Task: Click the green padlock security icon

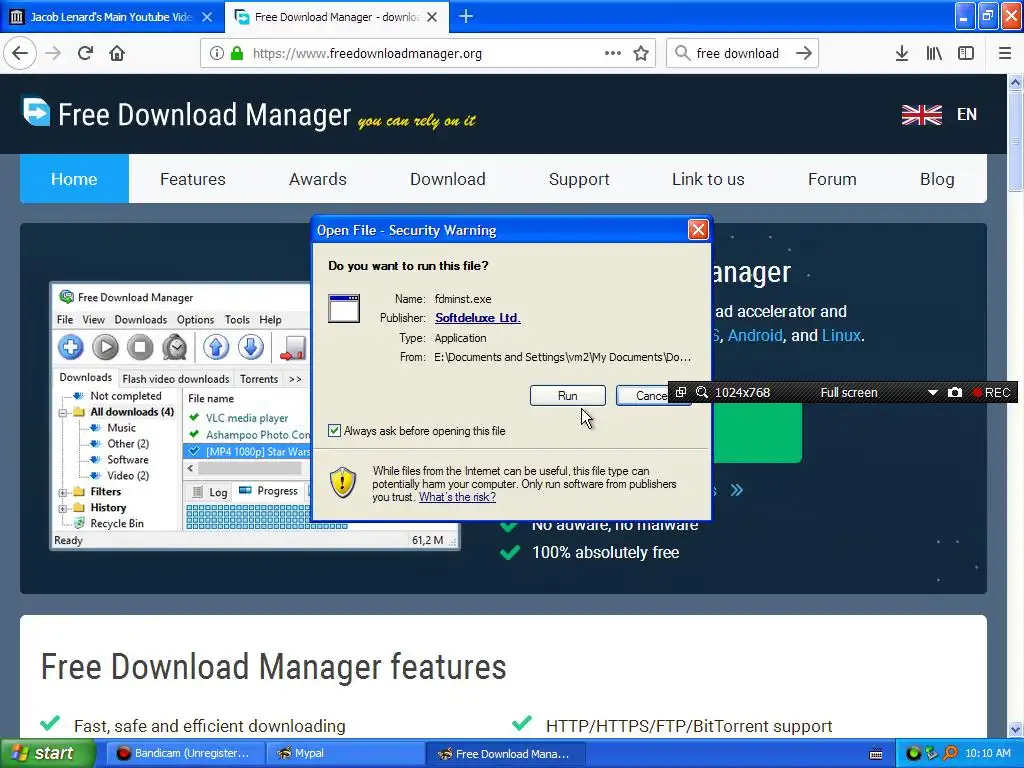Action: click(237, 54)
